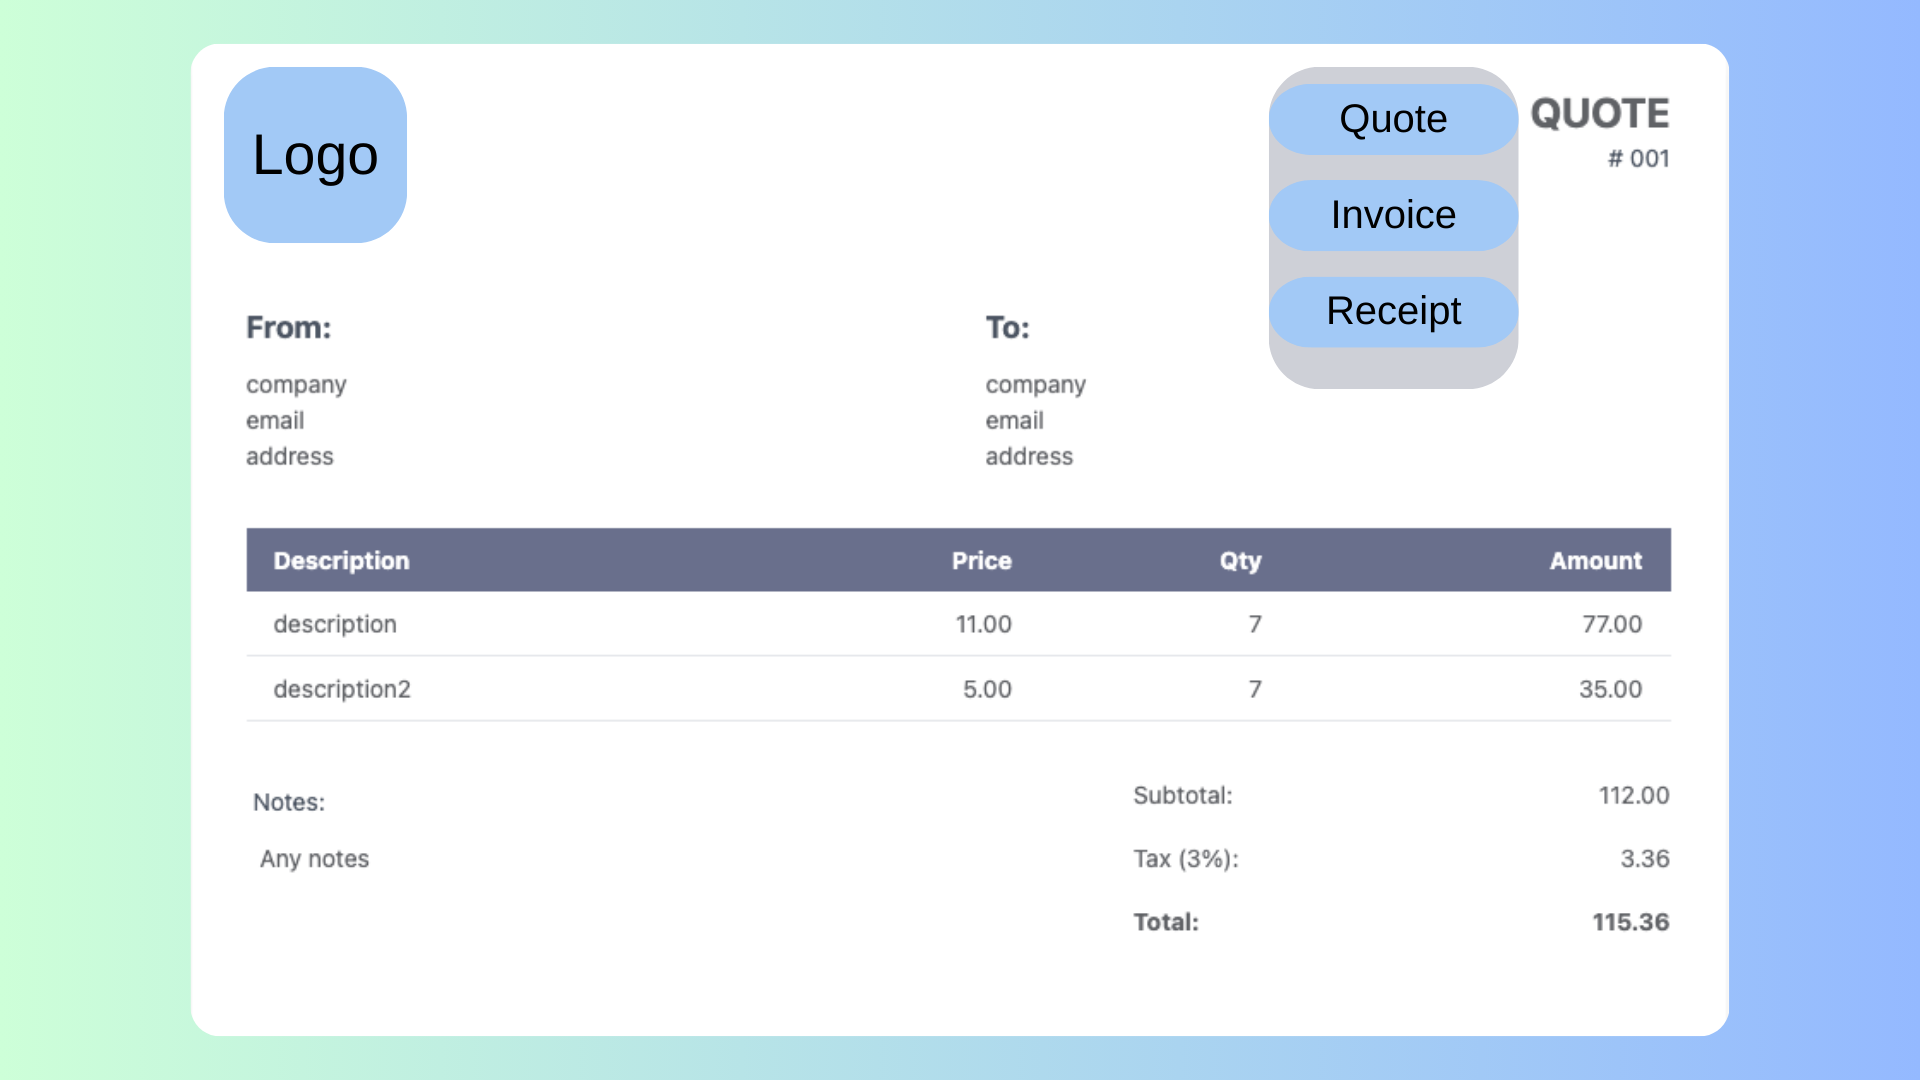Viewport: 1920px width, 1080px height.
Task: Click the Logo placeholder box
Action: pyautogui.click(x=315, y=155)
